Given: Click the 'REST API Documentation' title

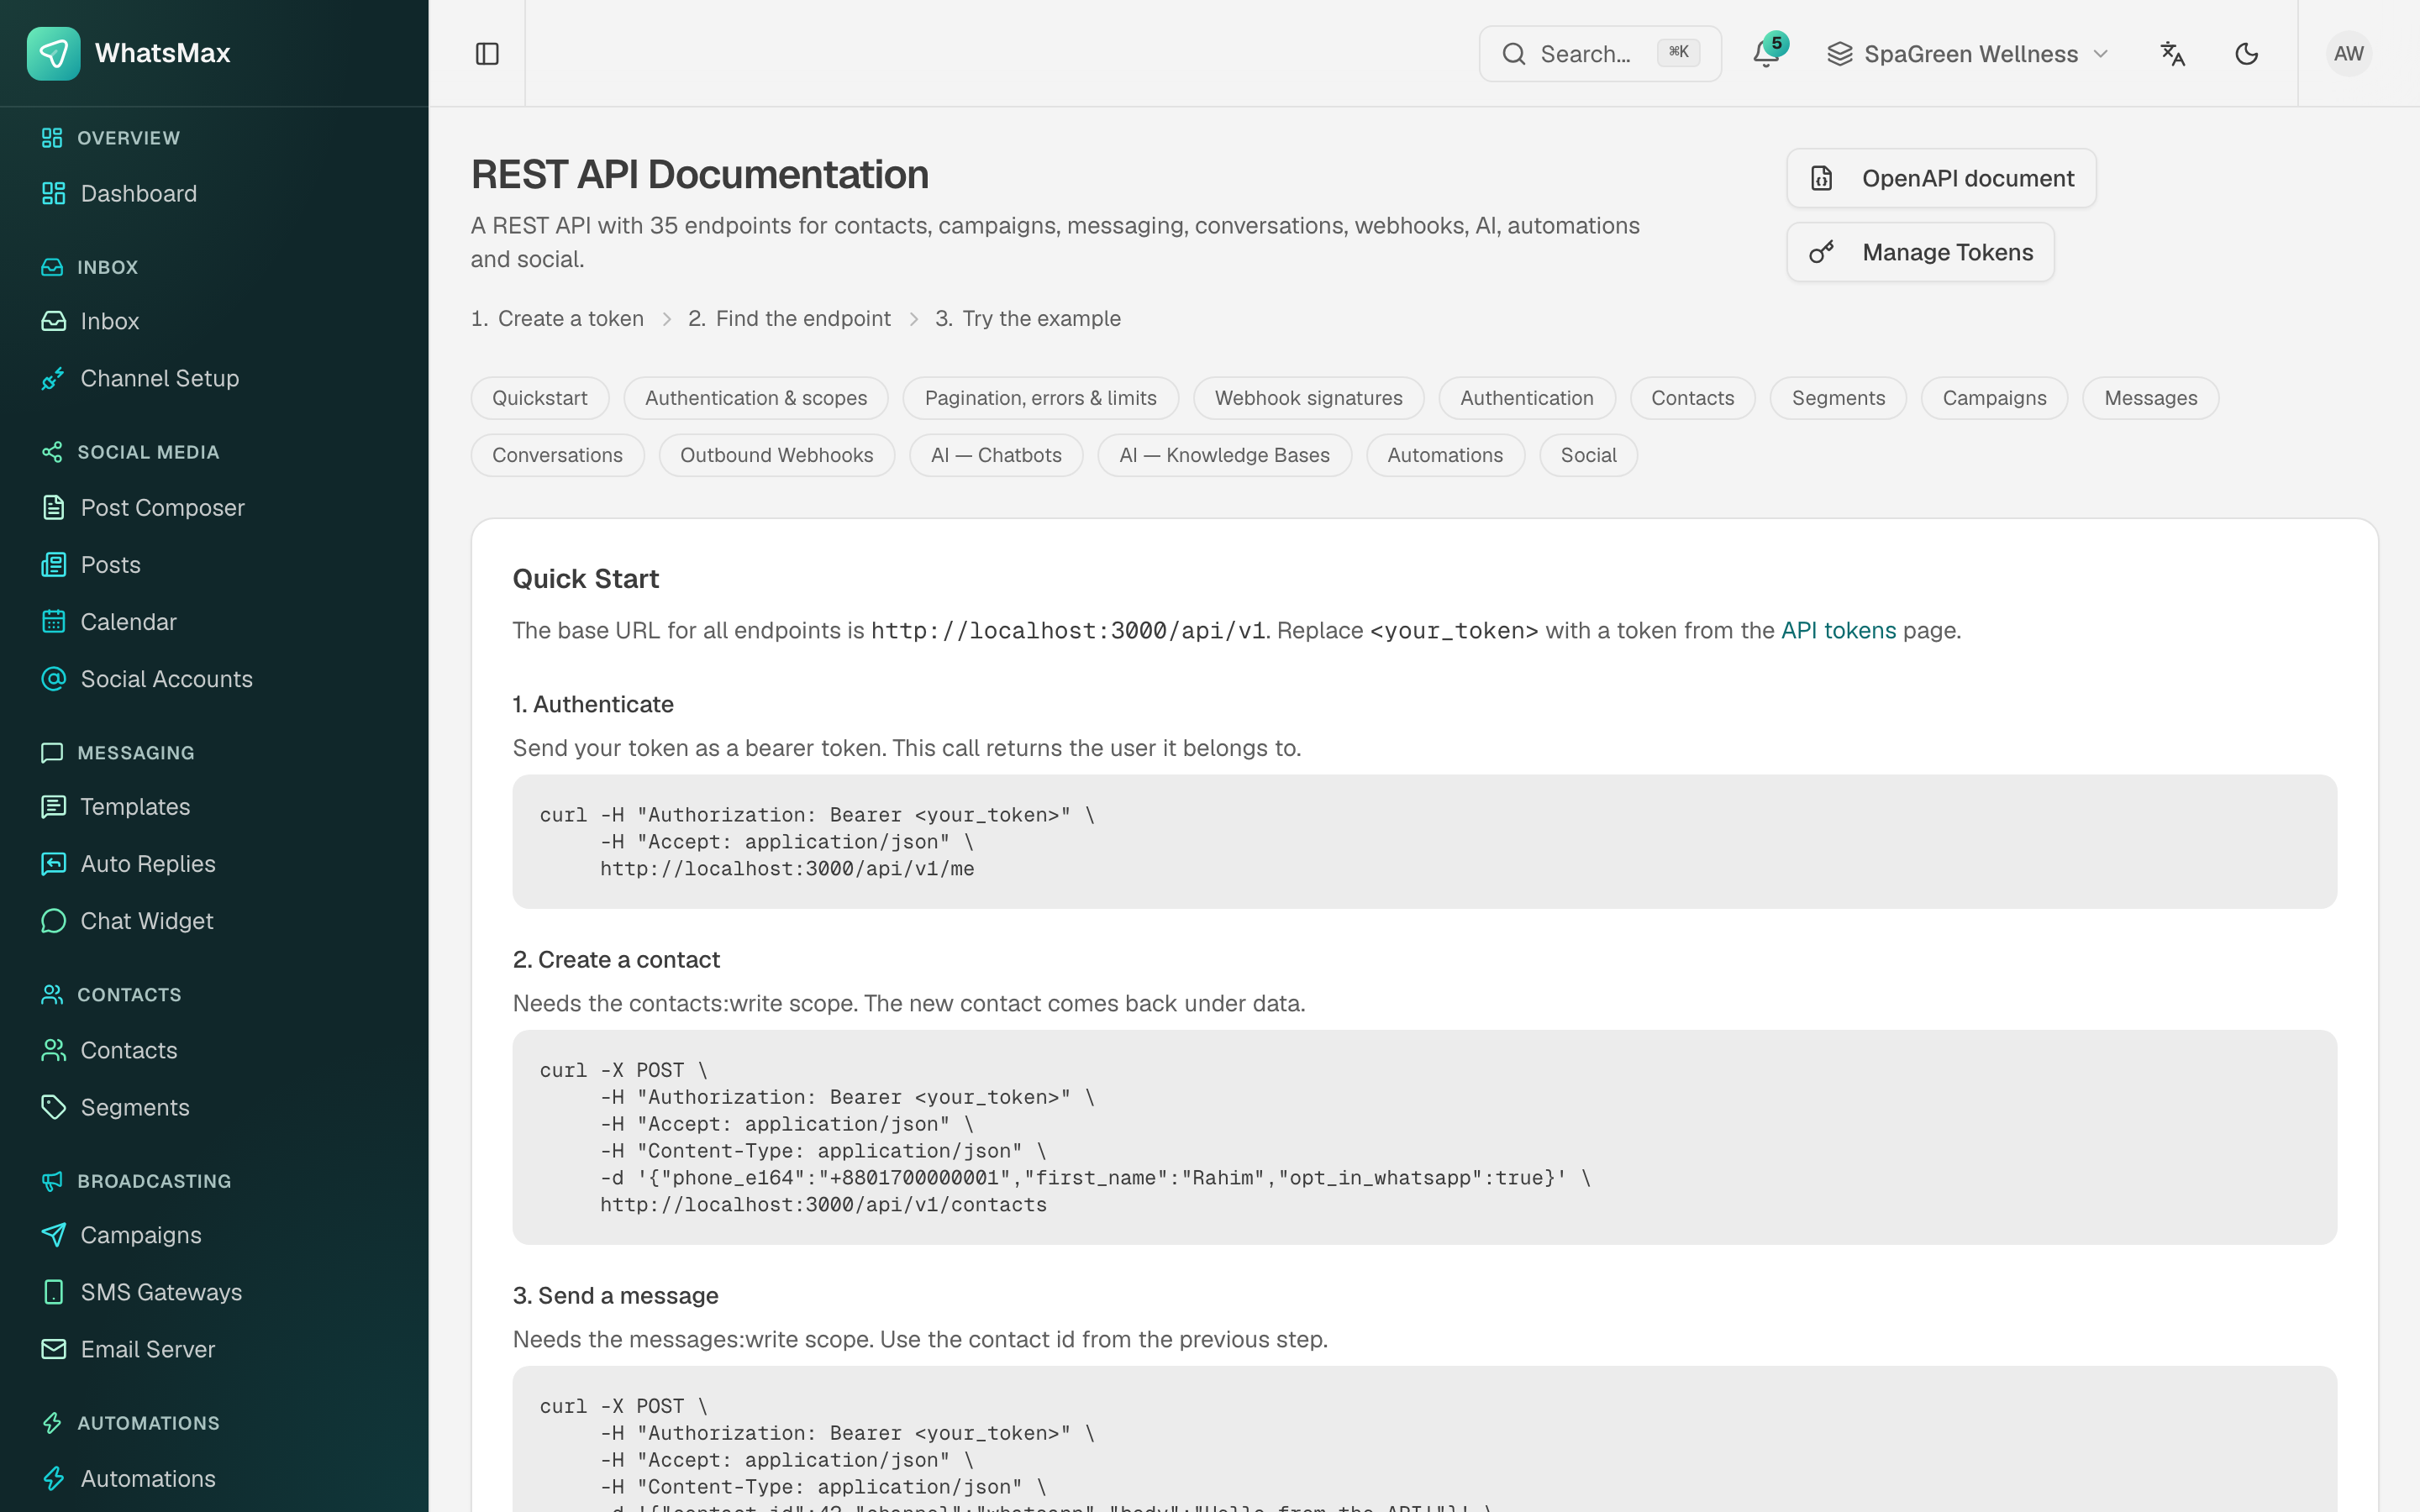Looking at the screenshot, I should tap(699, 174).
